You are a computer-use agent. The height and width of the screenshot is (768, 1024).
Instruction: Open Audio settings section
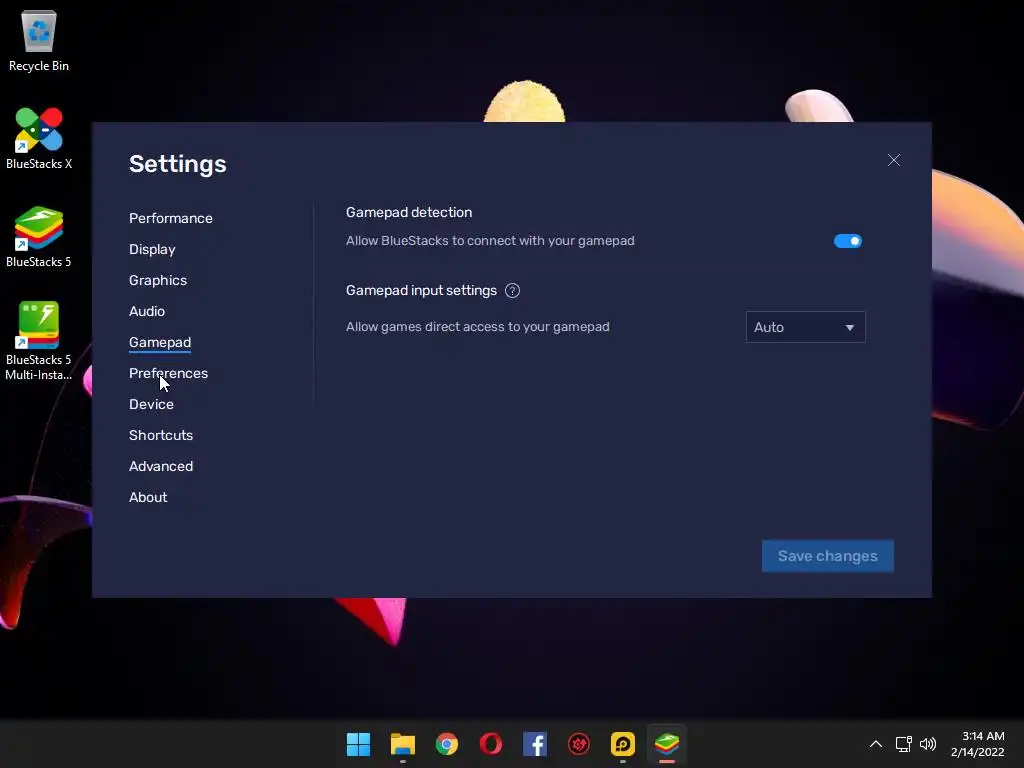coord(147,312)
